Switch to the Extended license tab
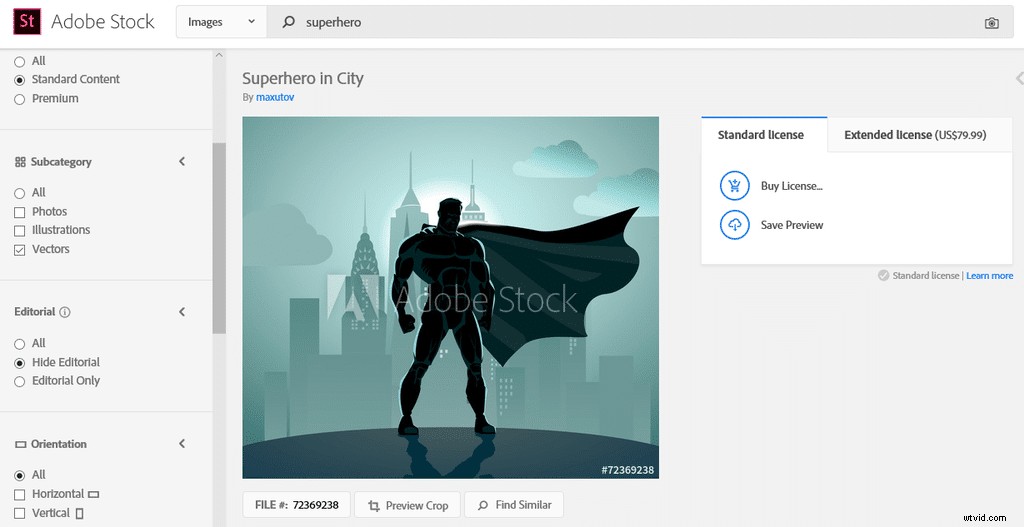The width and height of the screenshot is (1024, 527). (914, 135)
